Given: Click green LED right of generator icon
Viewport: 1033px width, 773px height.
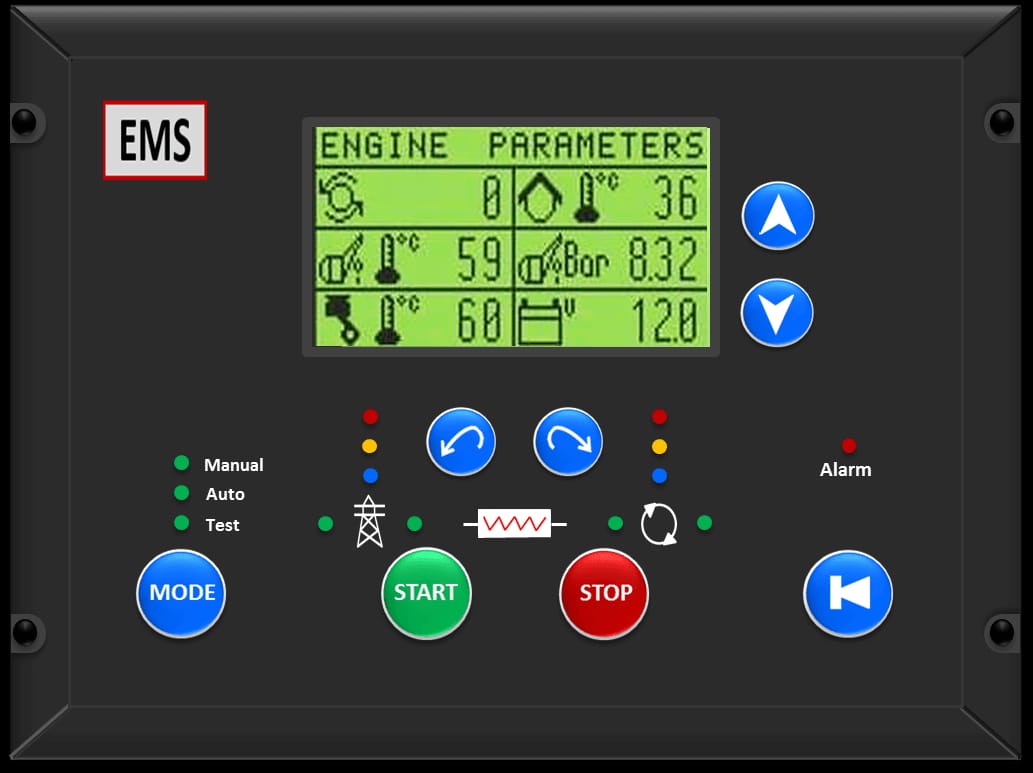Looking at the screenshot, I should [x=704, y=523].
